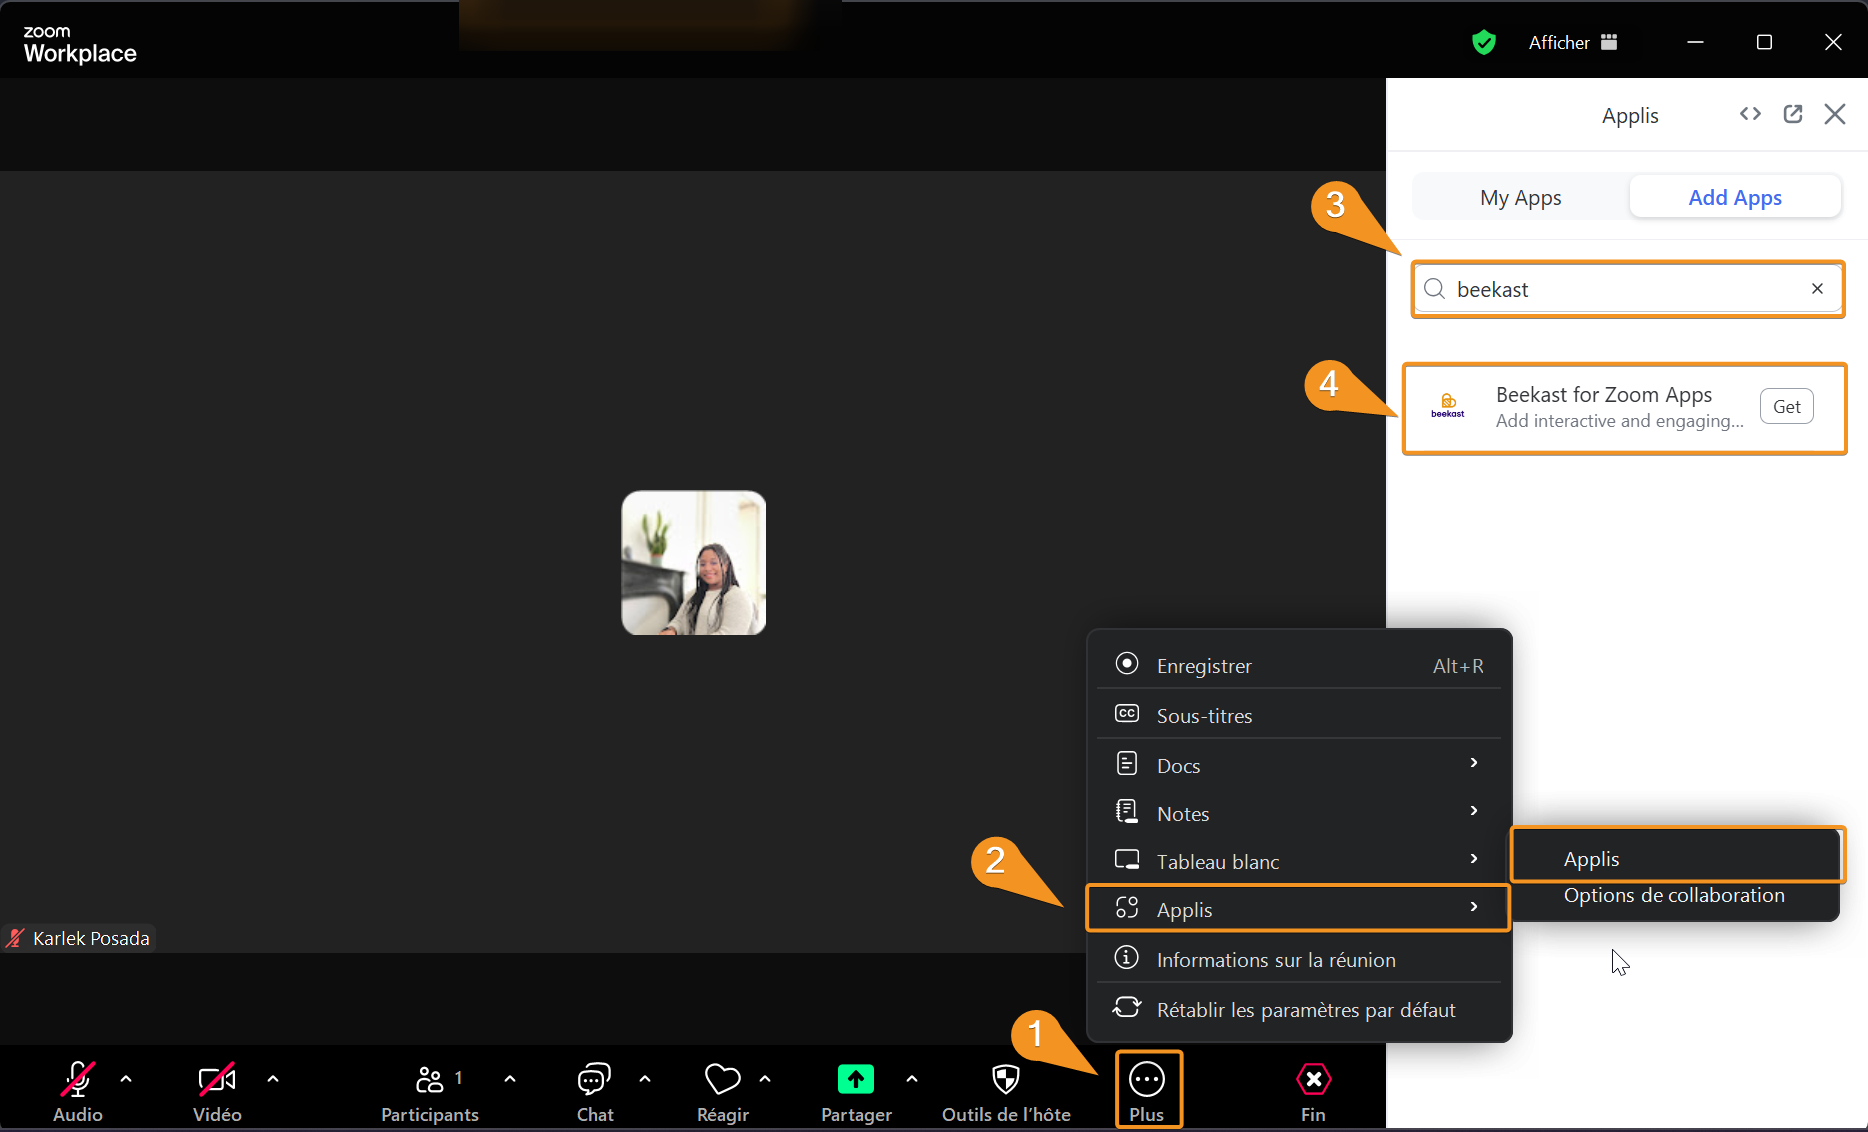Share screen with the green Partager button
The image size is (1868, 1132).
point(856,1079)
